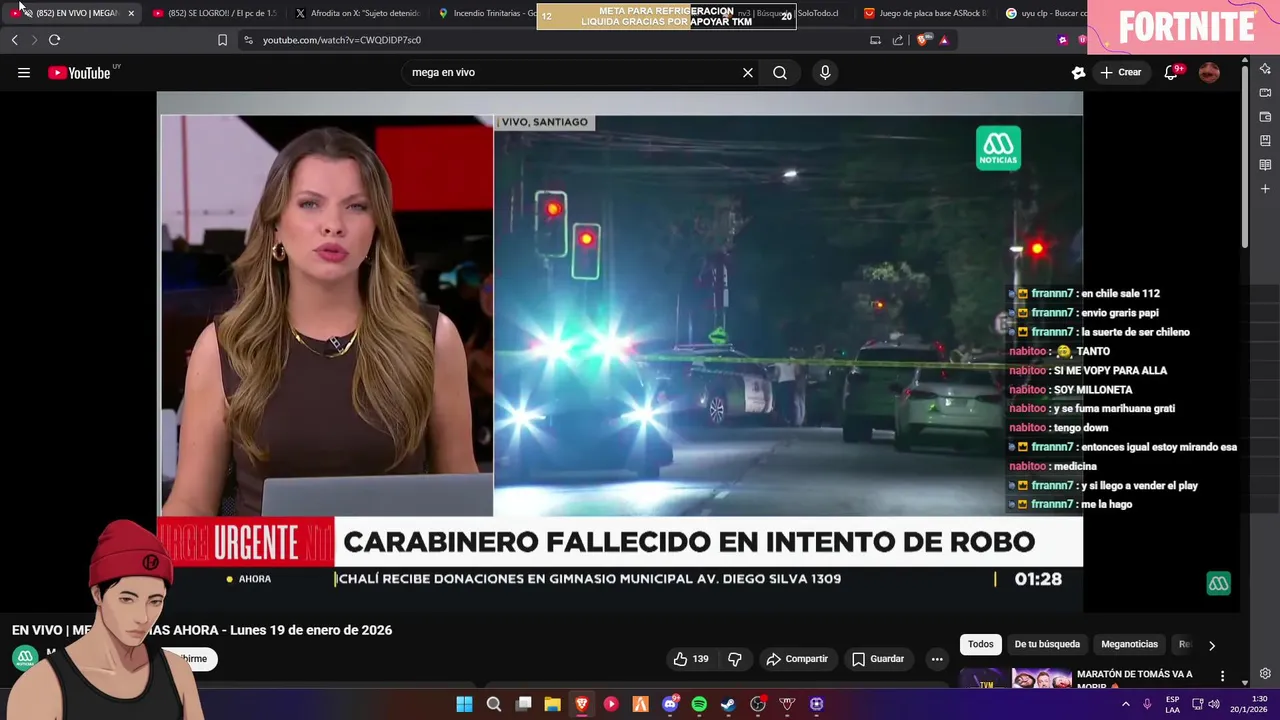Open File Explorer from taskbar
The image size is (1280, 720).
[552, 704]
